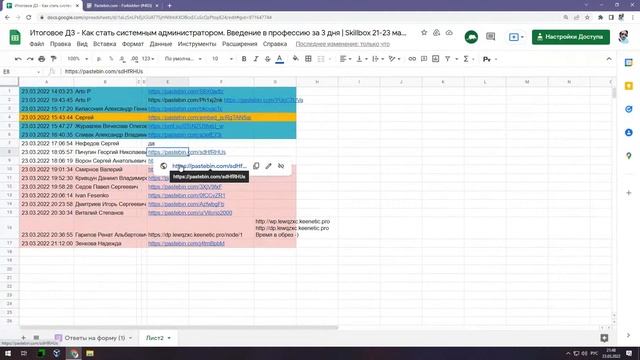Image resolution: width=640 pixels, height=360 pixels.
Task: Format cell as percent
Action: (x=111, y=59)
